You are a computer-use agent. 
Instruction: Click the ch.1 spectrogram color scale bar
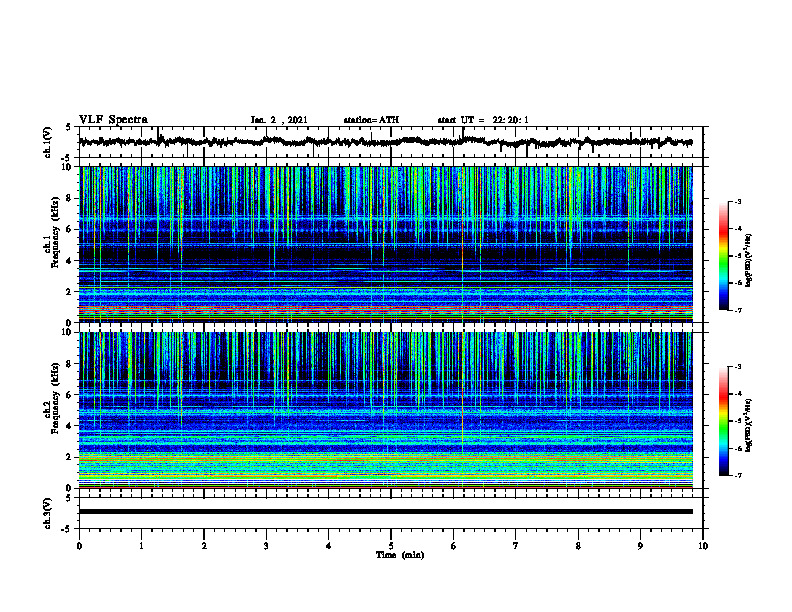(x=724, y=256)
